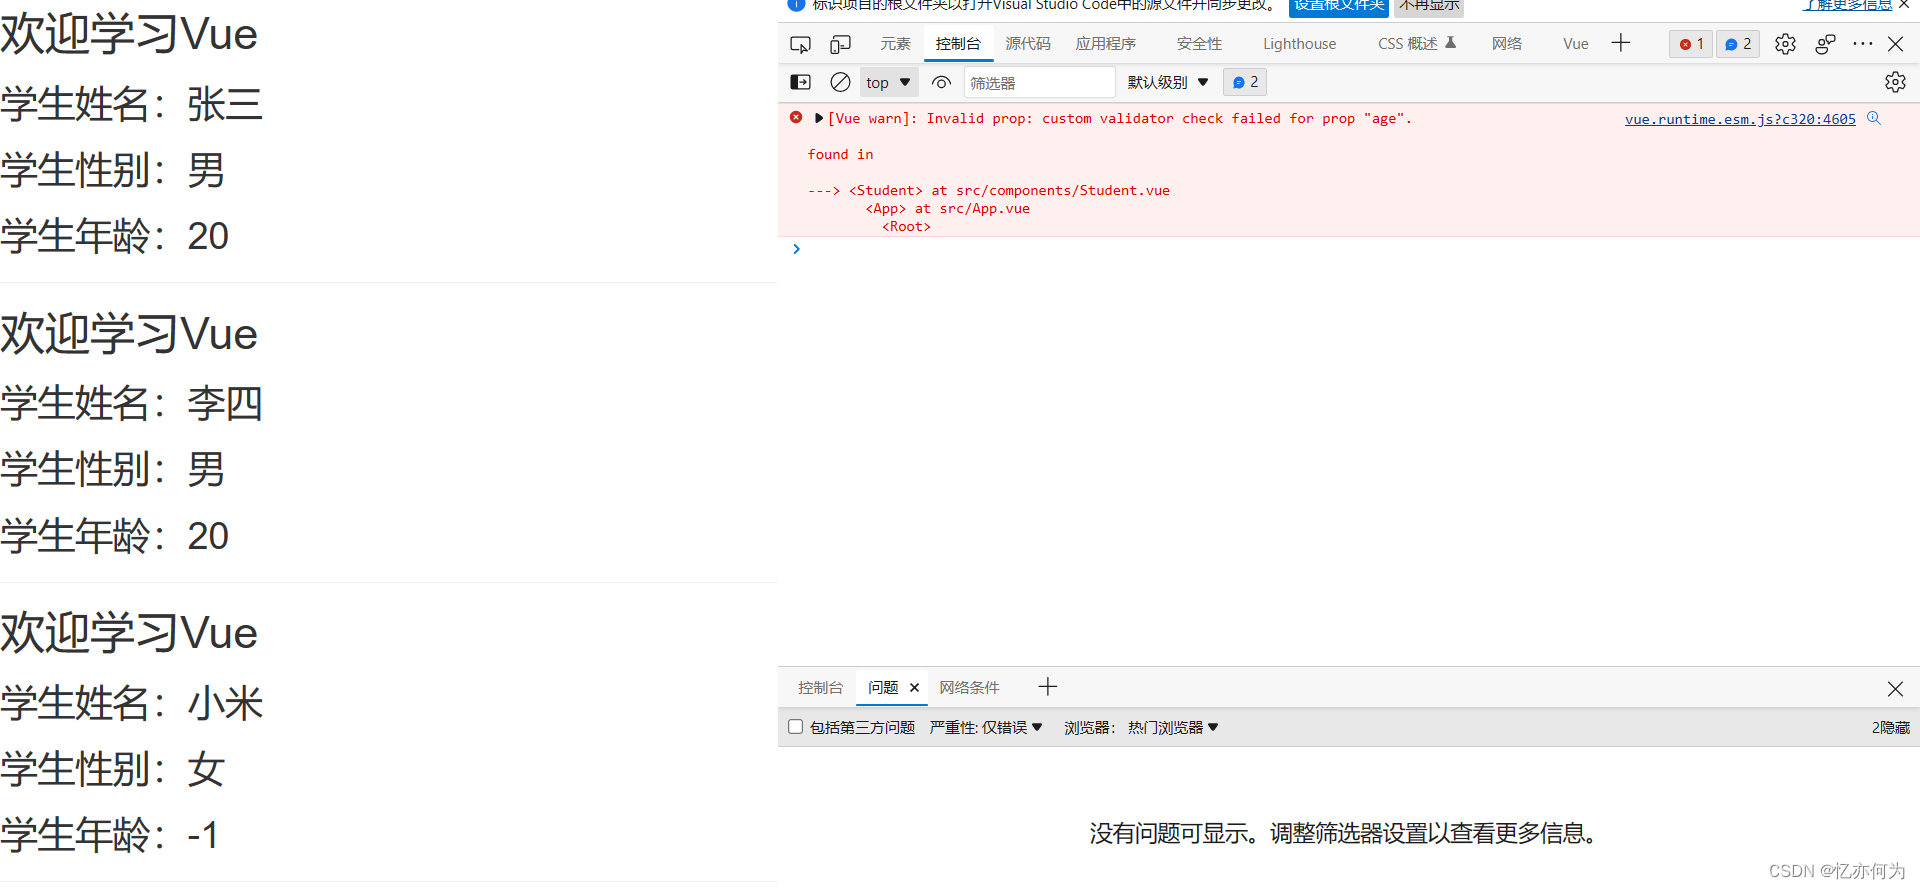Screen dimensions: 1920x889
Task: Open the CSS 概述 tab
Action: tap(1417, 44)
